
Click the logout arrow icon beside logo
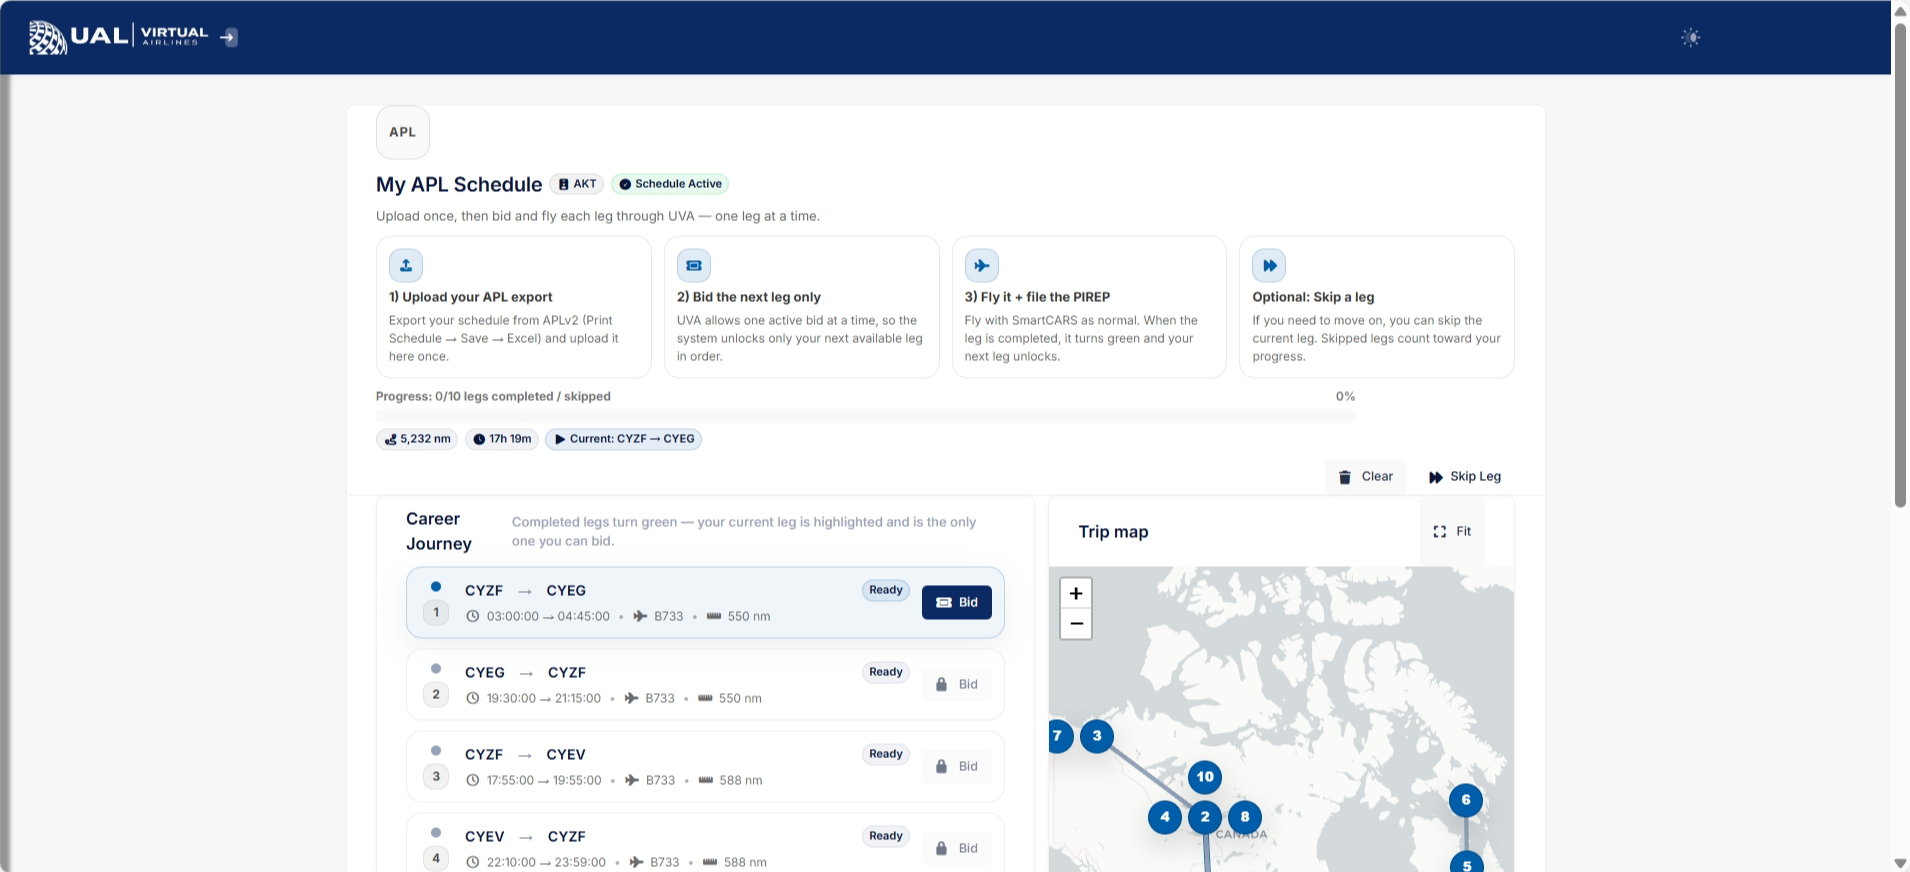(229, 38)
